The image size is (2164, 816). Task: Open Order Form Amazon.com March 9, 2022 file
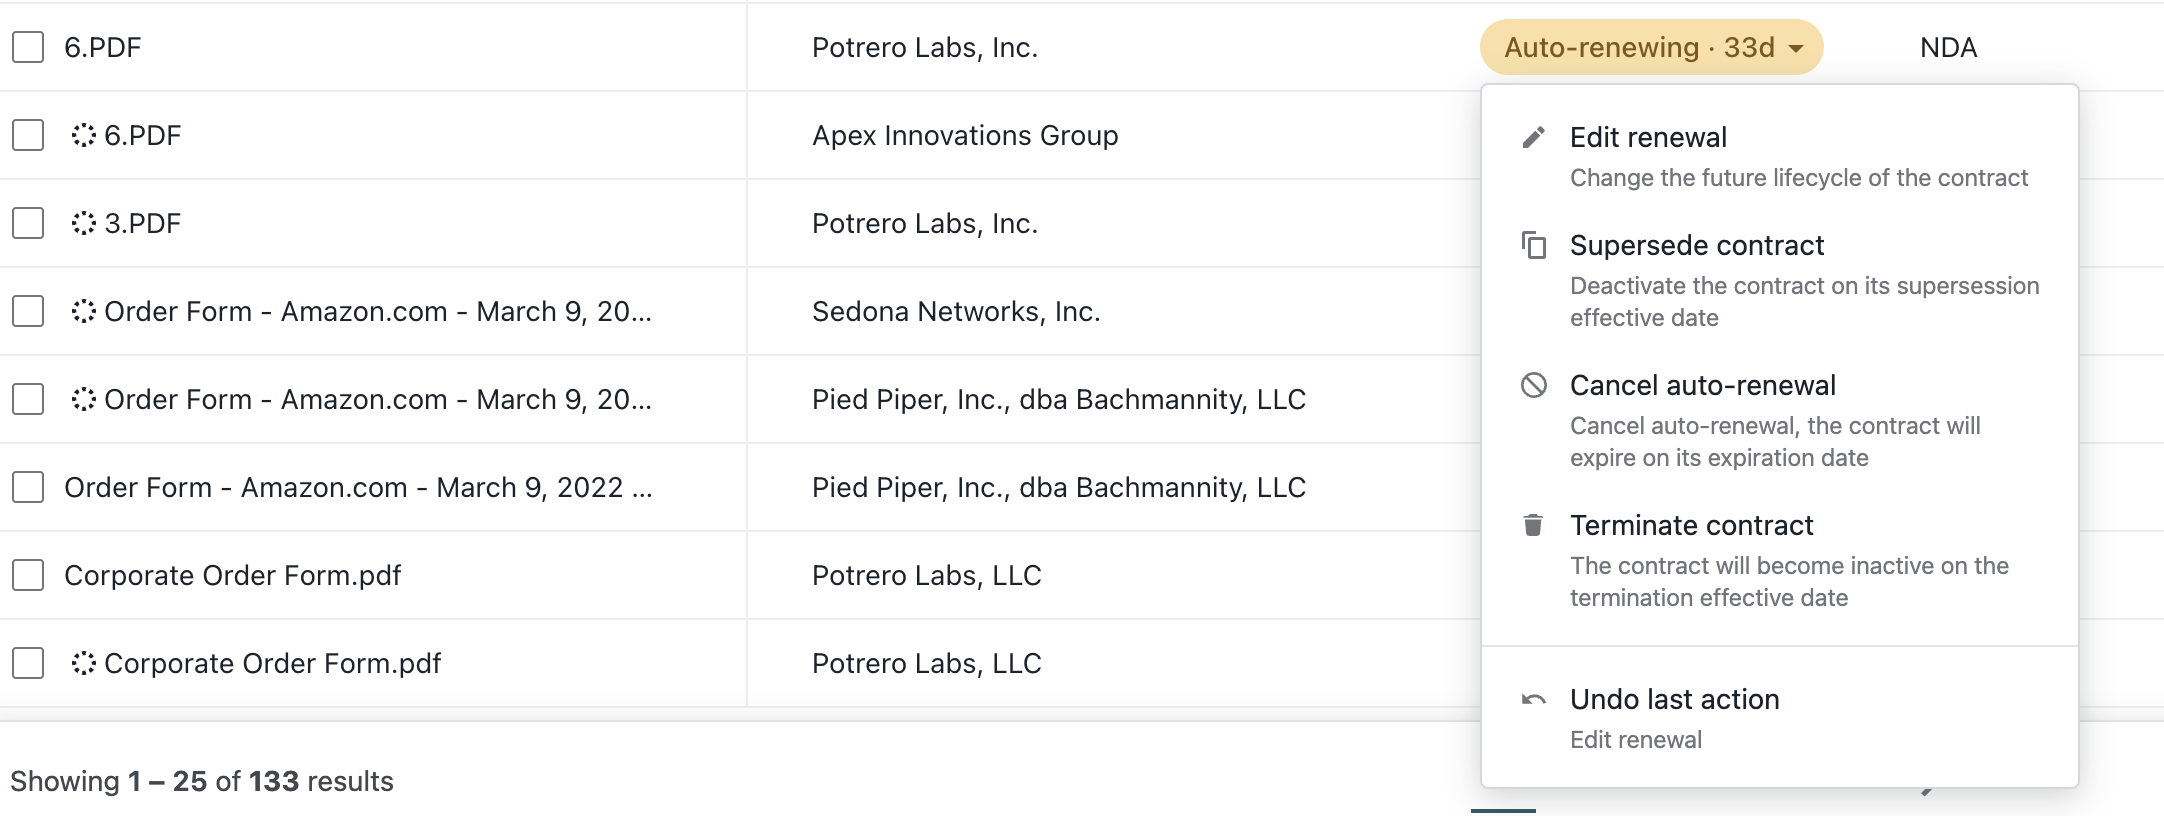pyautogui.click(x=358, y=487)
